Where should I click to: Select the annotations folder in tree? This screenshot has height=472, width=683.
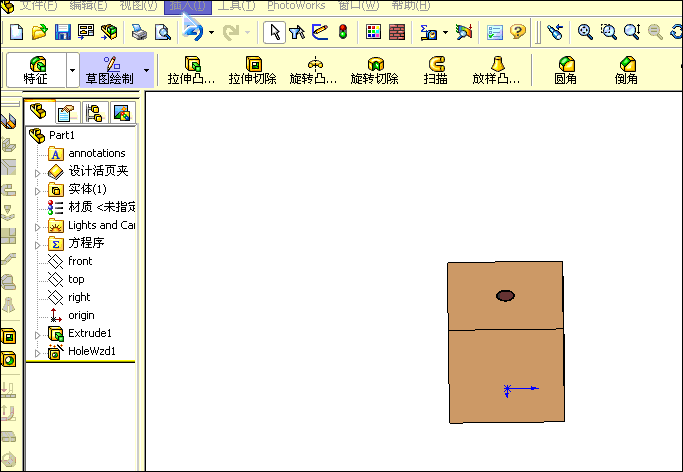pyautogui.click(x=97, y=153)
